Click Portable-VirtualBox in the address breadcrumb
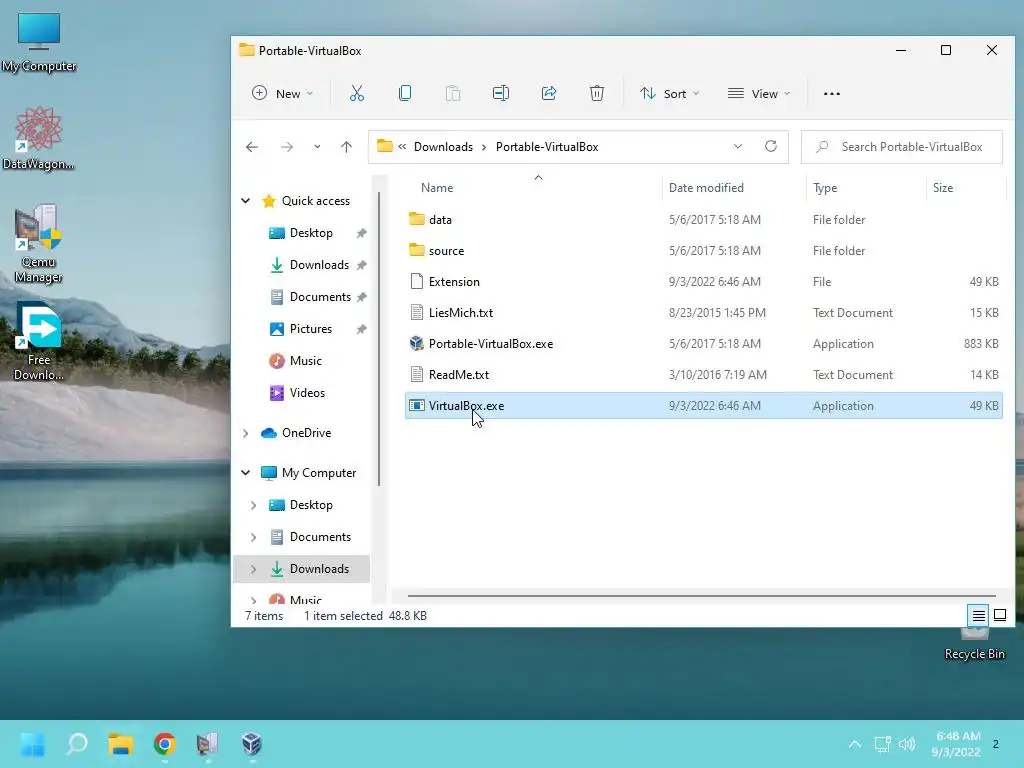Screen dimensions: 1024x768 [x=547, y=147]
